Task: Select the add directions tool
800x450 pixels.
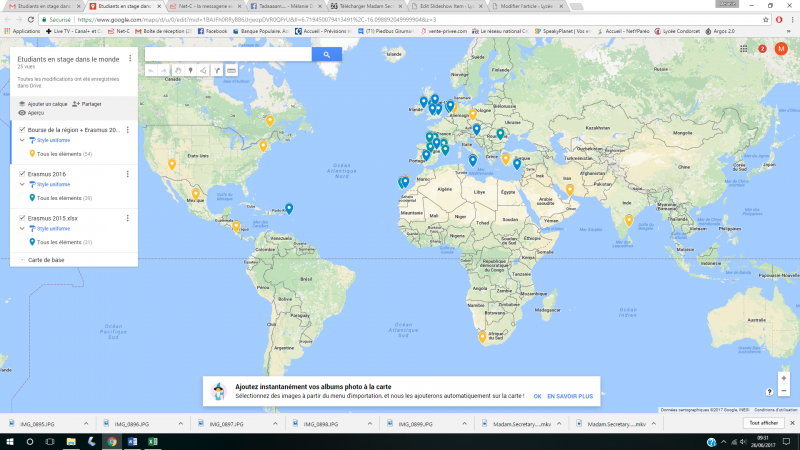Action: pos(217,71)
